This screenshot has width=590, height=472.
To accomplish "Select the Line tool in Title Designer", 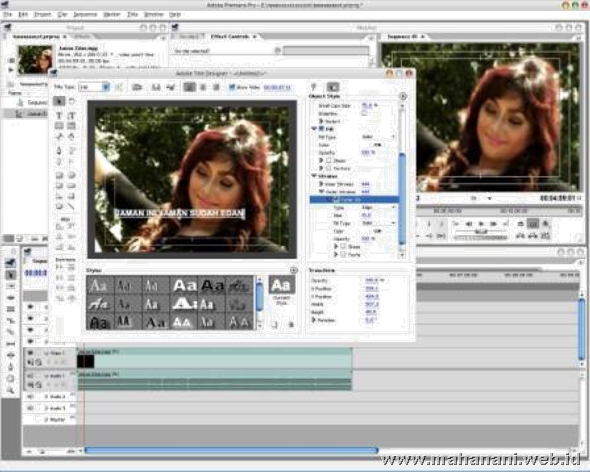I will pyautogui.click(x=71, y=207).
